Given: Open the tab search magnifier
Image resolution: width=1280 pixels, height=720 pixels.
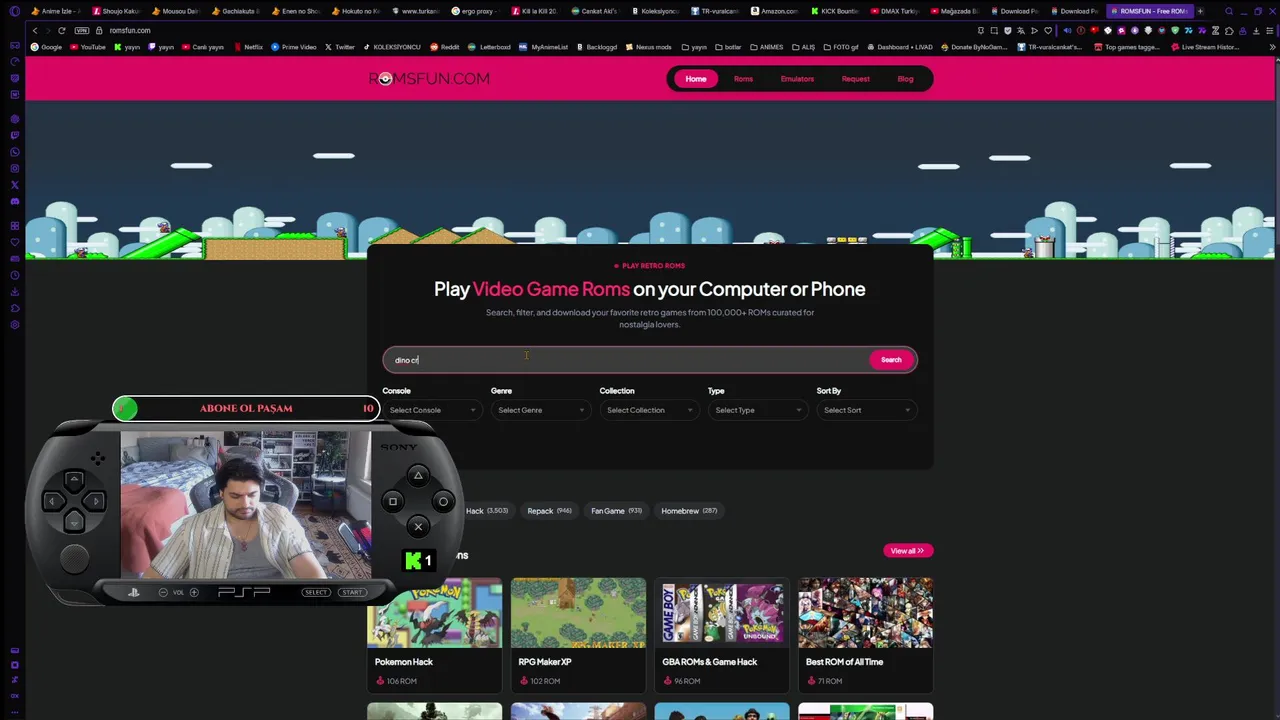Looking at the screenshot, I should (1229, 11).
